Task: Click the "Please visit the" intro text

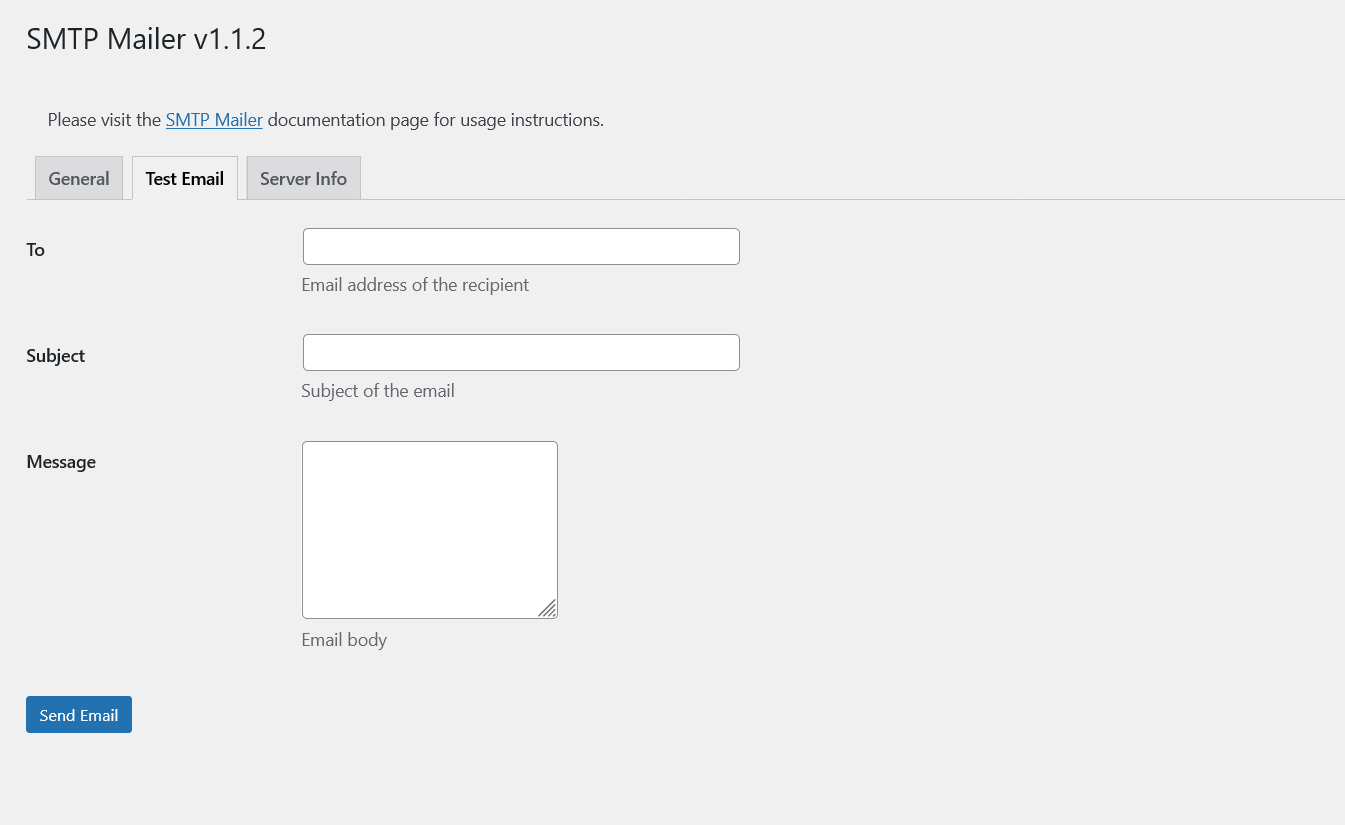Action: point(104,120)
